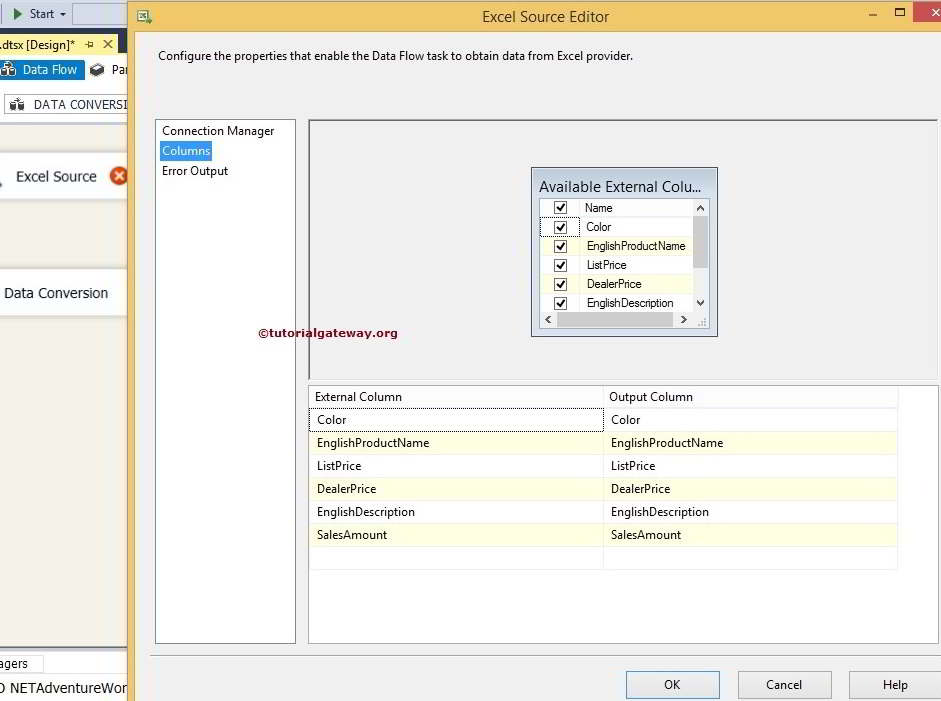Click the pin icon on the dtsx Design tab
Screen dimensions: 941x701
click(89, 45)
